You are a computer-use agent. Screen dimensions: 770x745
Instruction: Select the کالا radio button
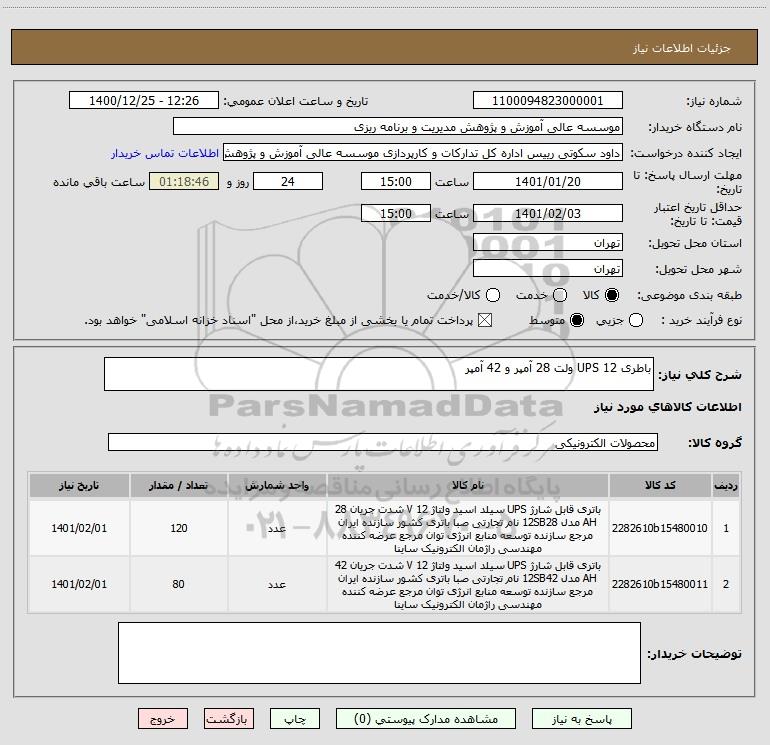pos(612,295)
